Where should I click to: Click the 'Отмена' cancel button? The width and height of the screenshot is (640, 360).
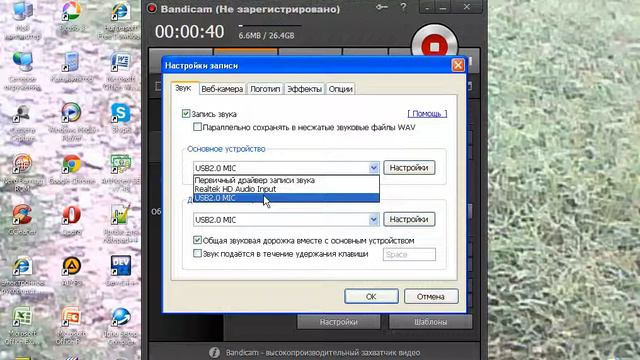coord(431,296)
